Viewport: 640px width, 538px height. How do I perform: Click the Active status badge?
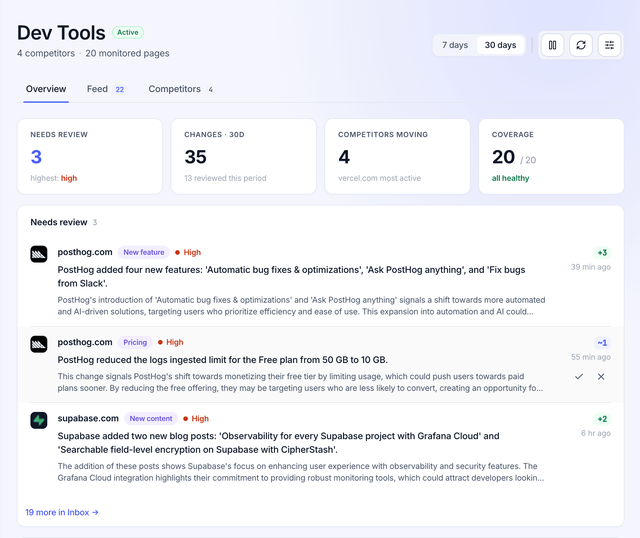coord(128,32)
